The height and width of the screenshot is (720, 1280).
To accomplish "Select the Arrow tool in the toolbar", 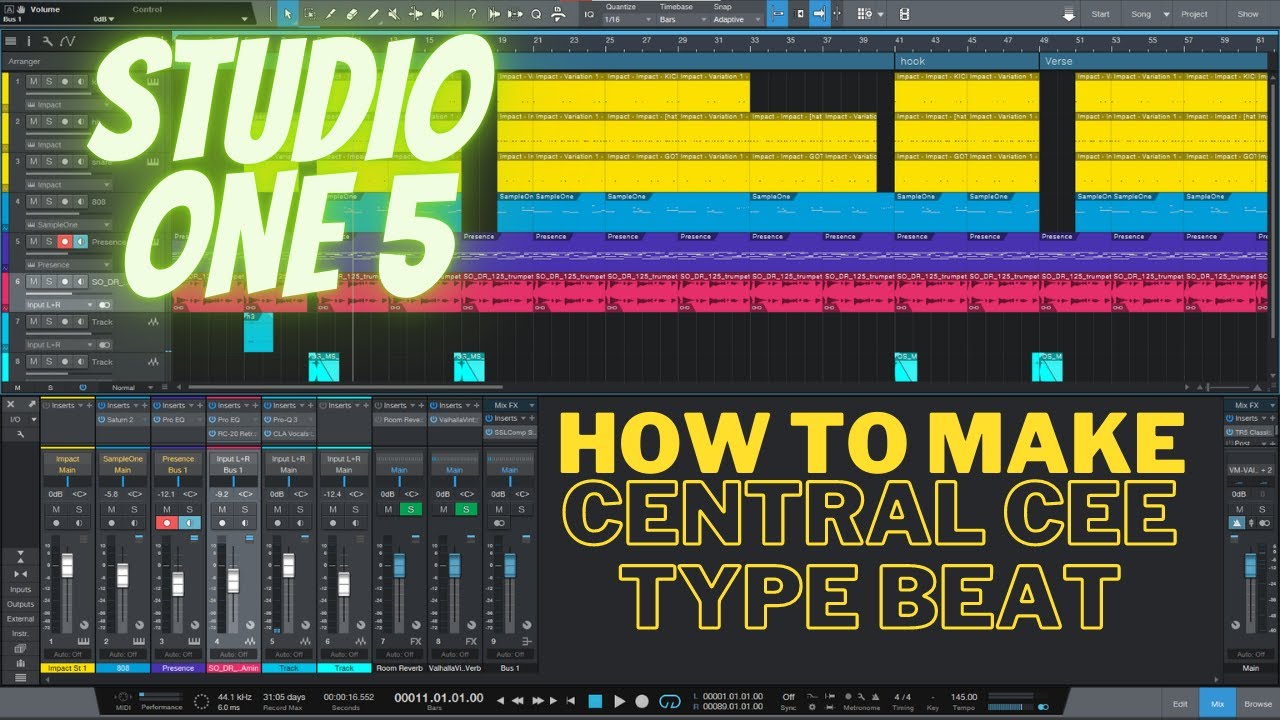I will point(288,14).
